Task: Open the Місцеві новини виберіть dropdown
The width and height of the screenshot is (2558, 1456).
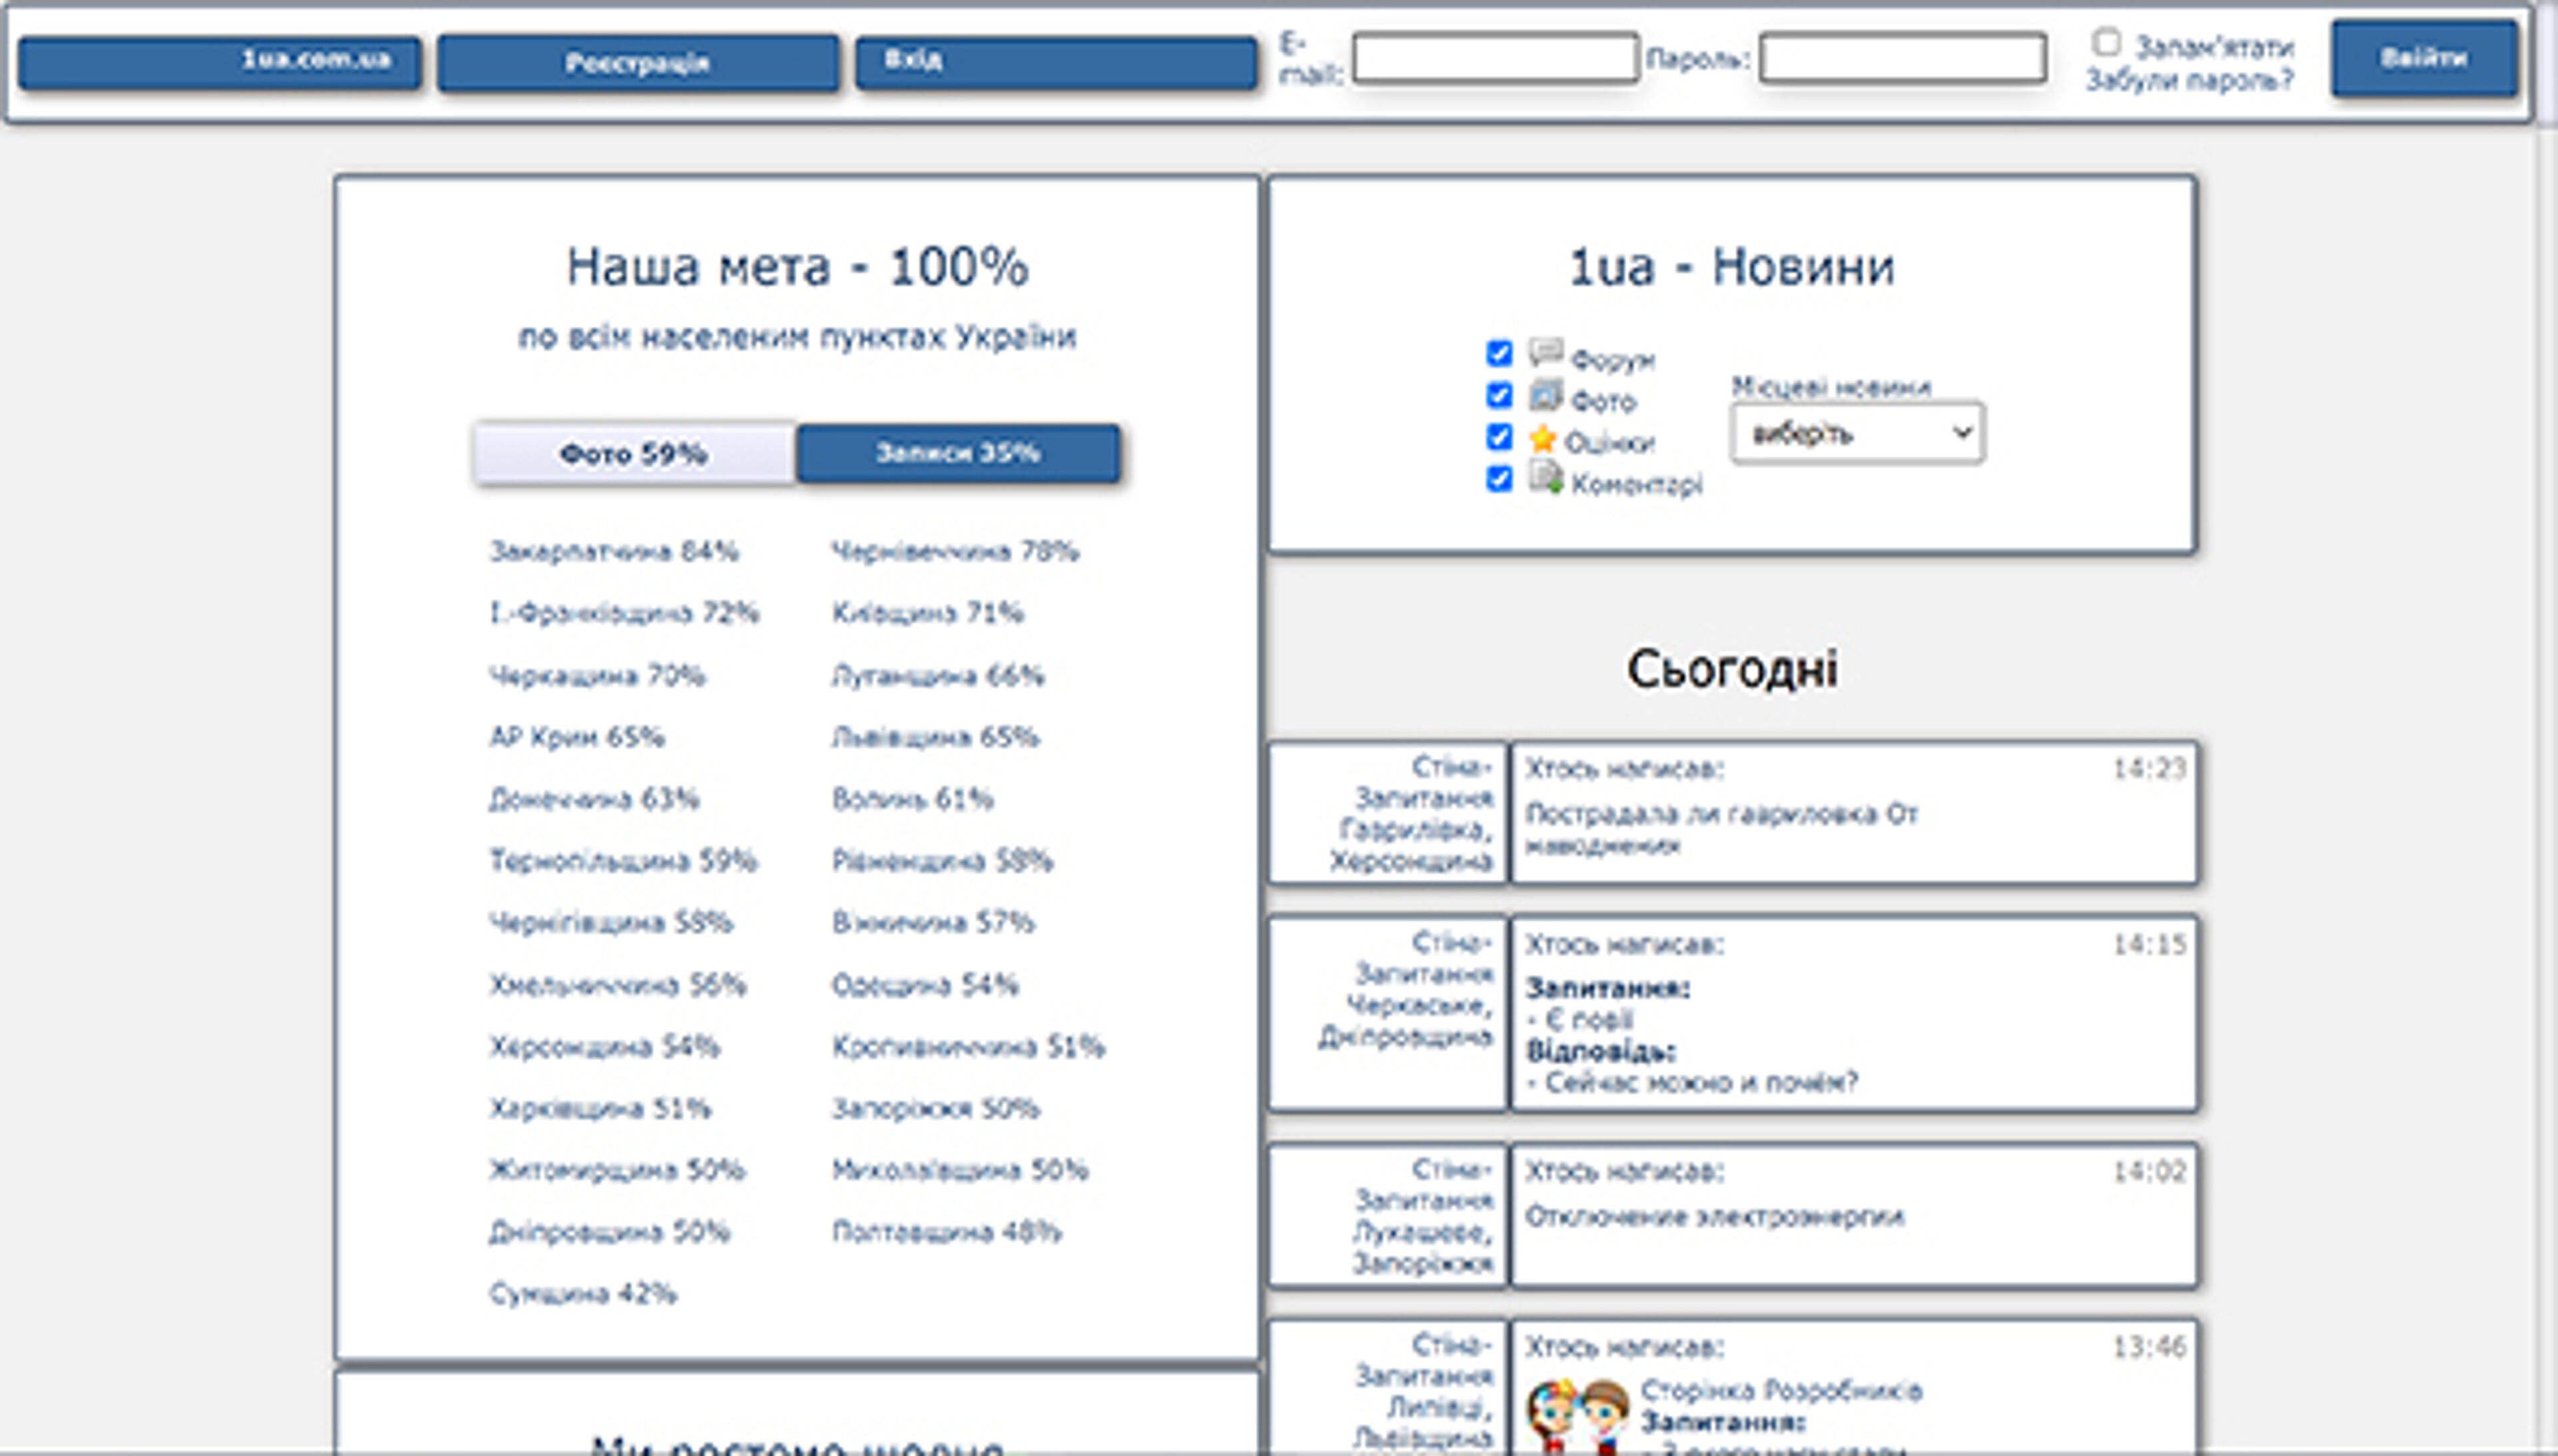Action: [1854, 432]
